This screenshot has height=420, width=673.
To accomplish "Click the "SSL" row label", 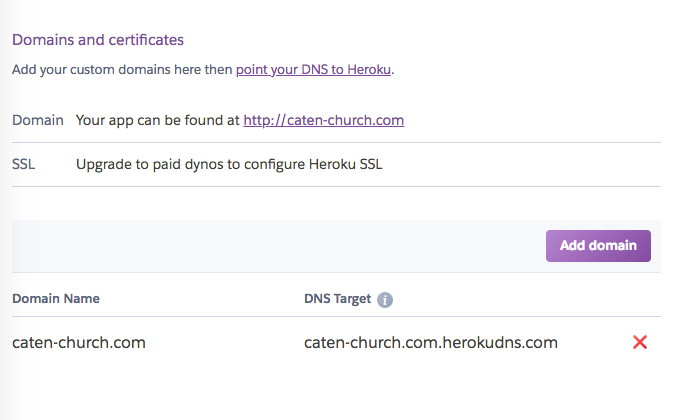I will 24,164.
